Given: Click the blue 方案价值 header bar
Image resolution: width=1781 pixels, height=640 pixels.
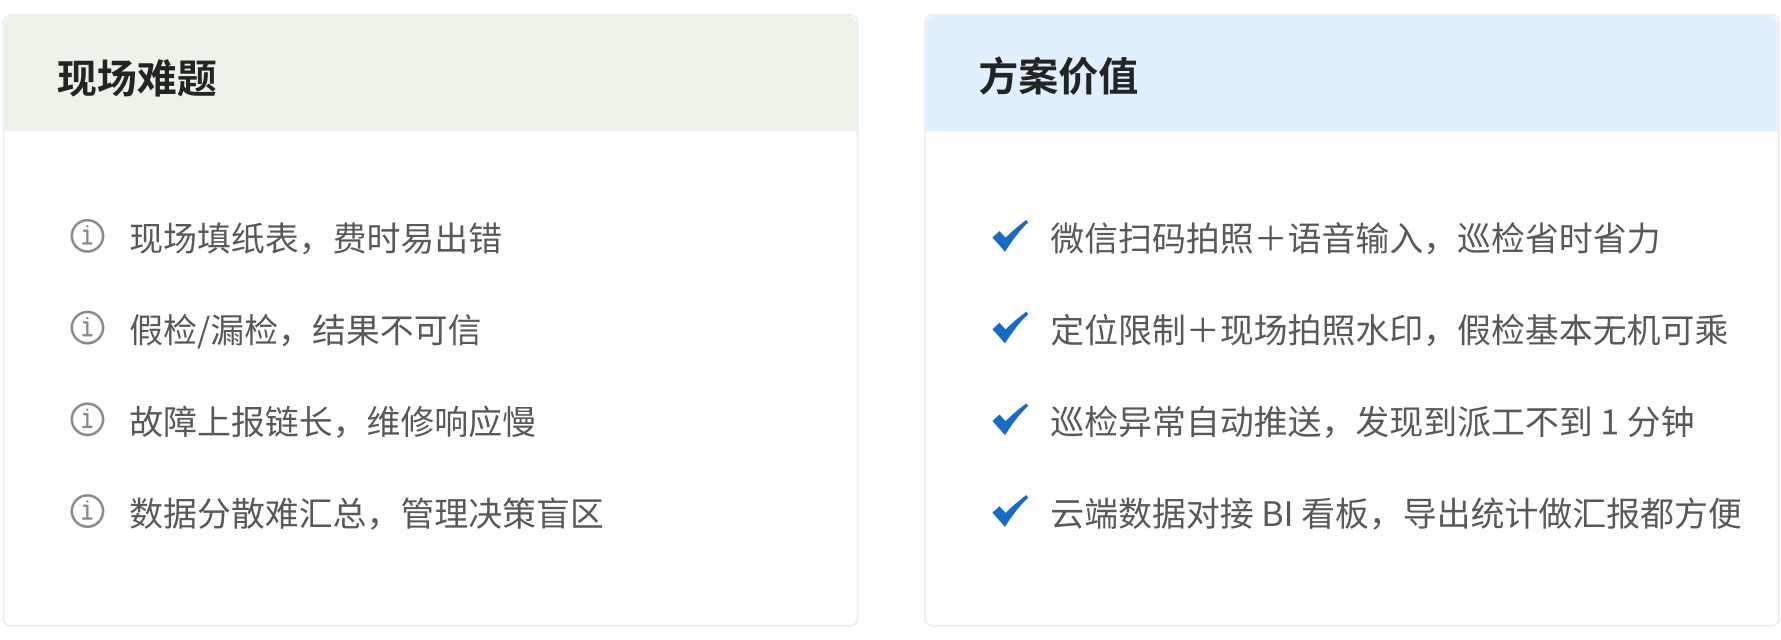Looking at the screenshot, I should click(x=1351, y=74).
